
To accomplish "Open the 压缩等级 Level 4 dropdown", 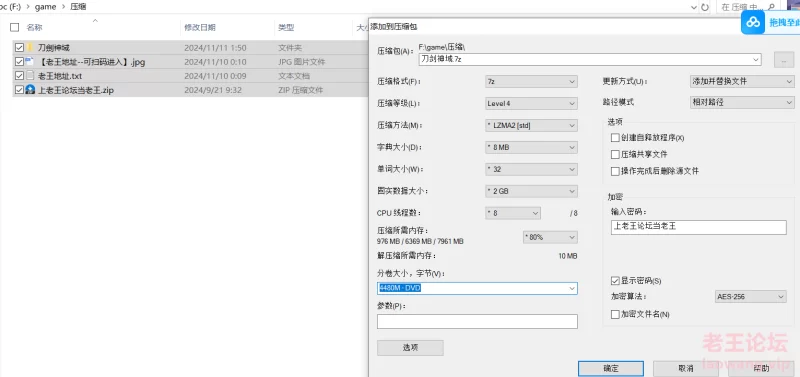I will (532, 104).
